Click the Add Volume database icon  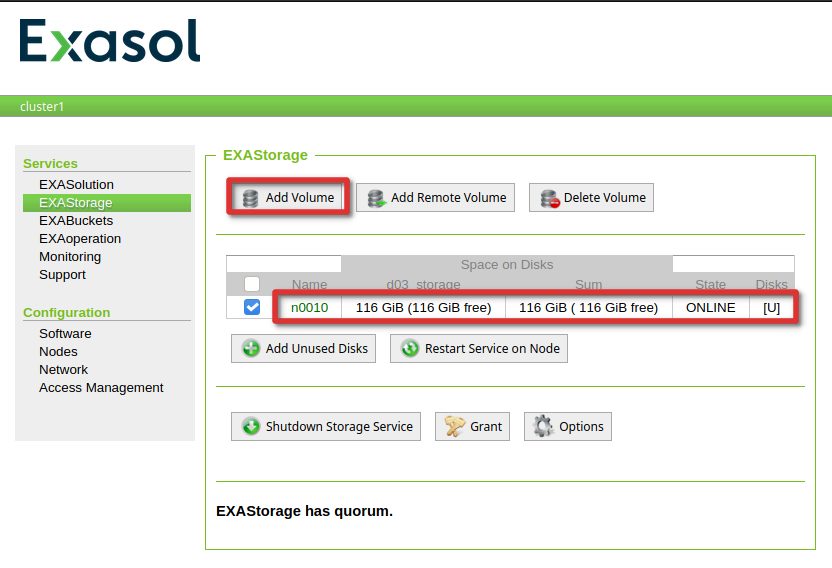click(x=250, y=198)
